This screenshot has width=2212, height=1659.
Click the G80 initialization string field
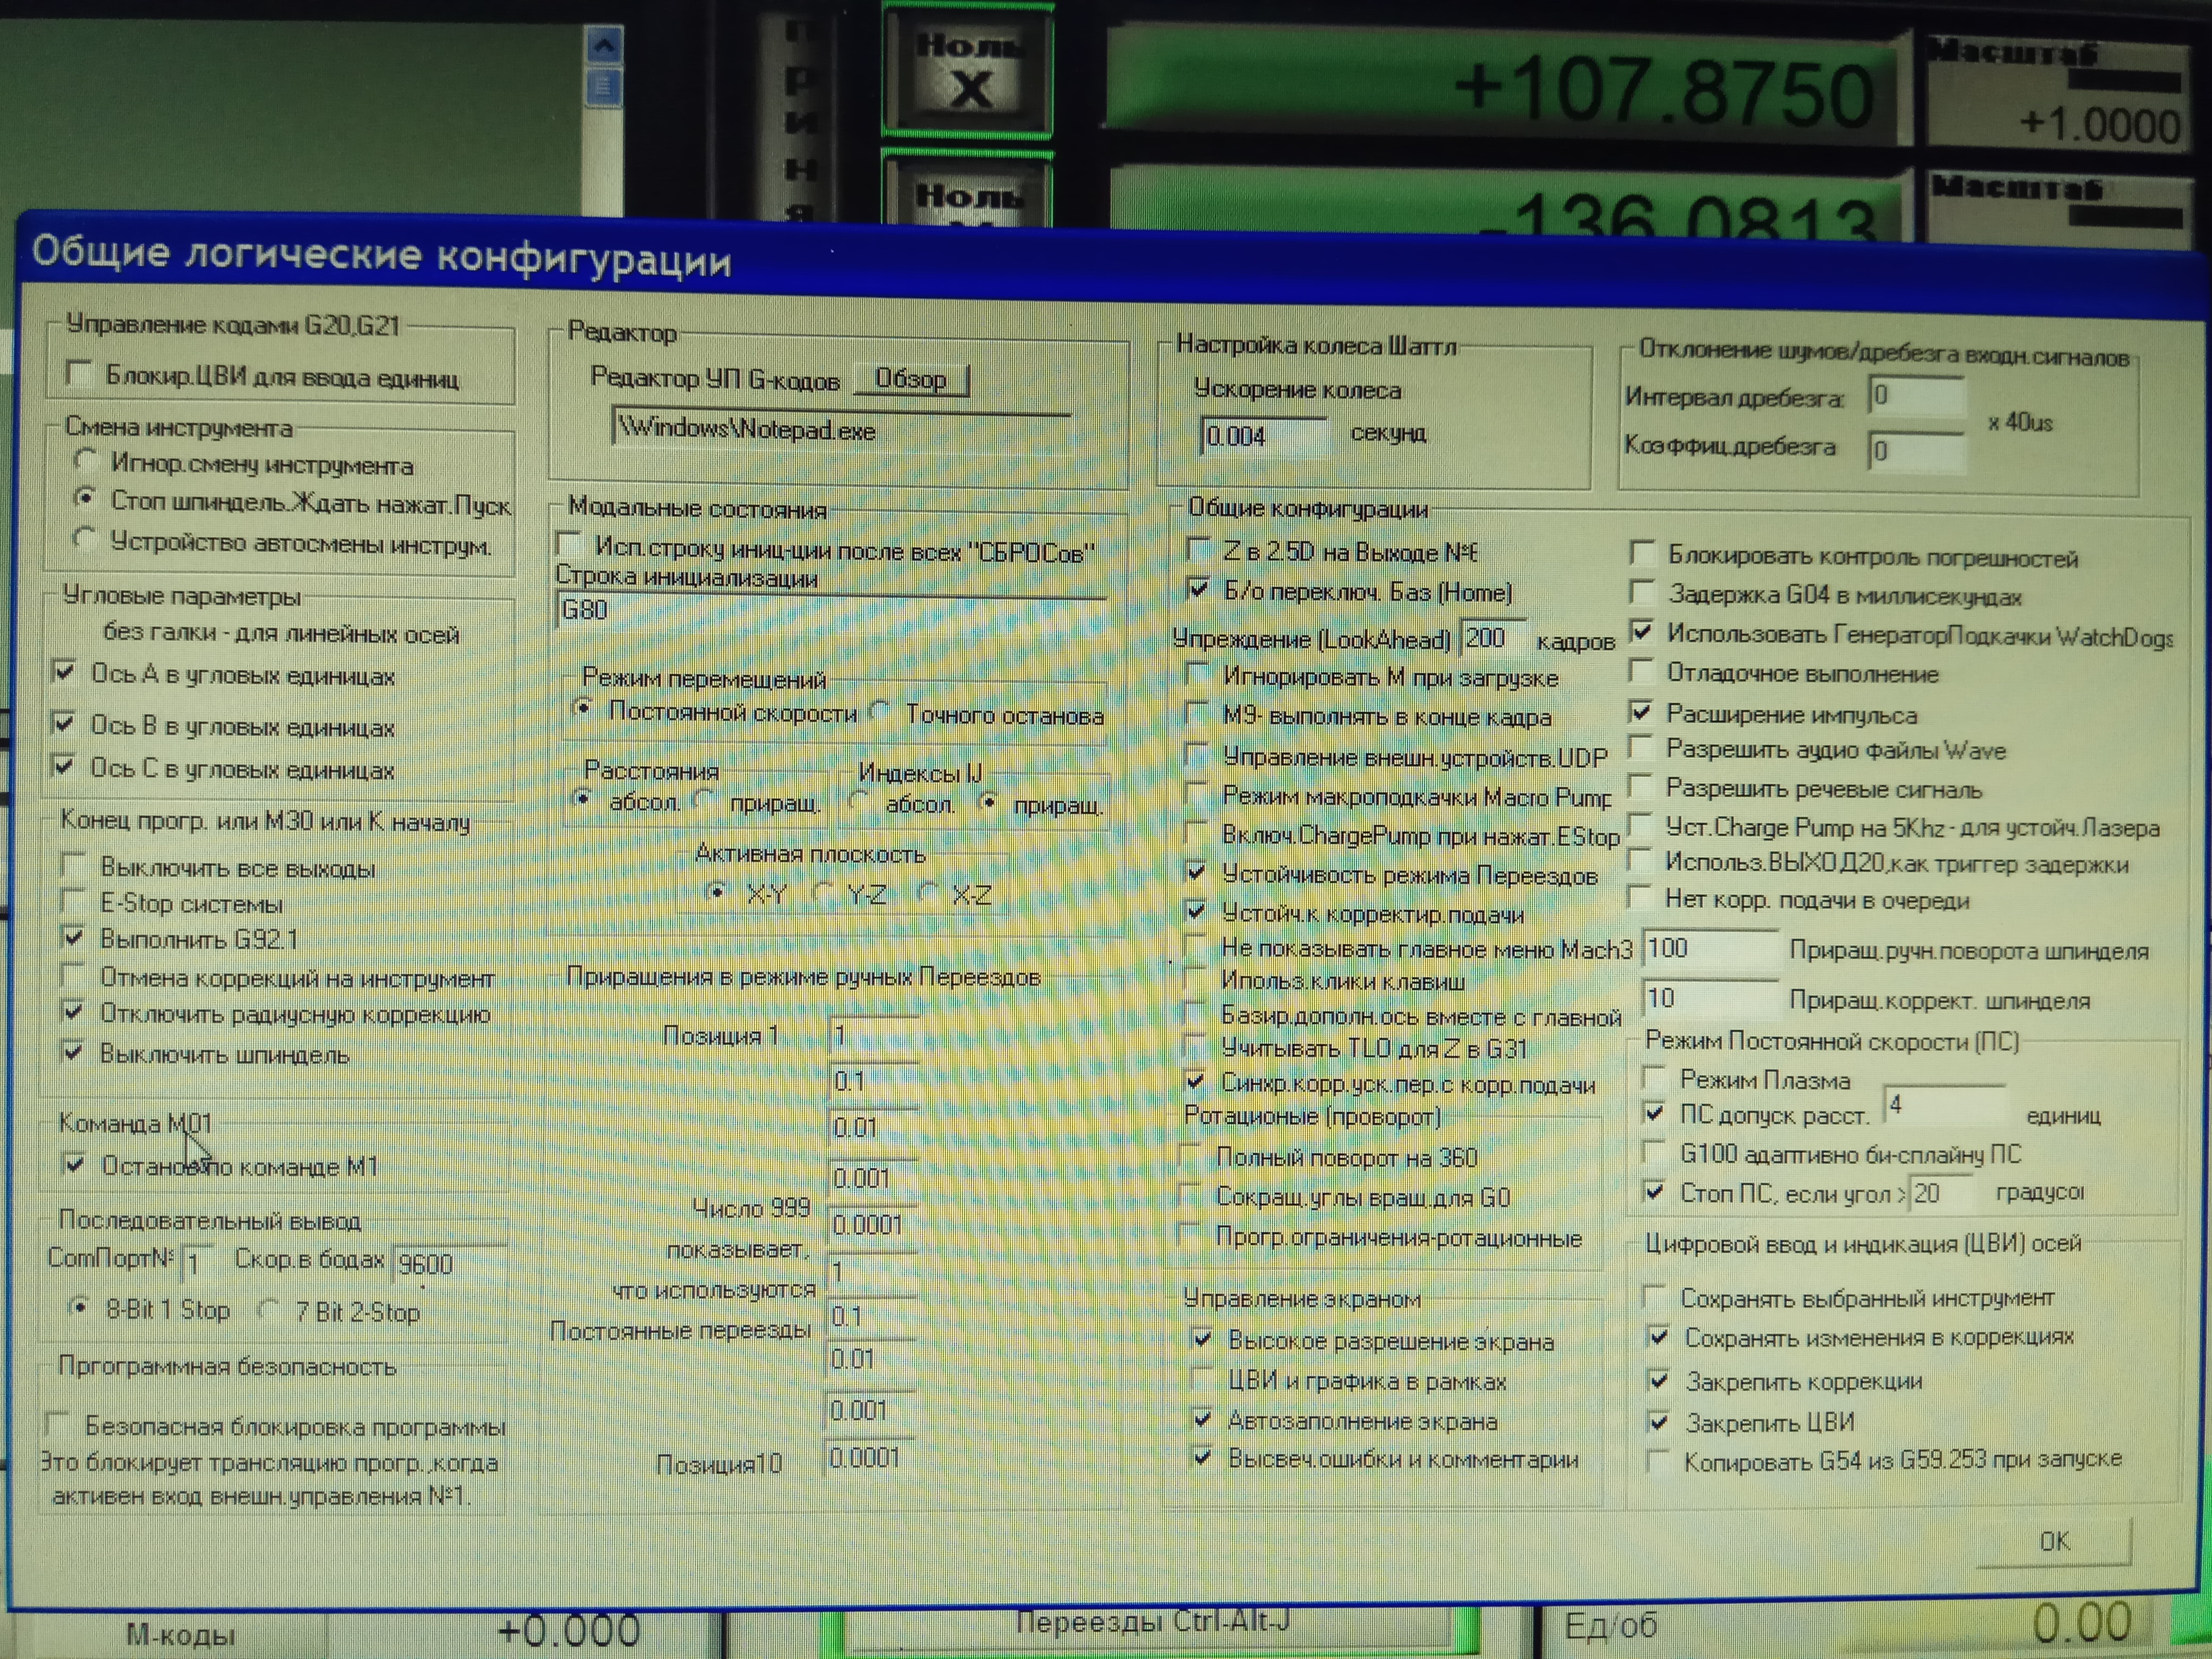[x=830, y=611]
